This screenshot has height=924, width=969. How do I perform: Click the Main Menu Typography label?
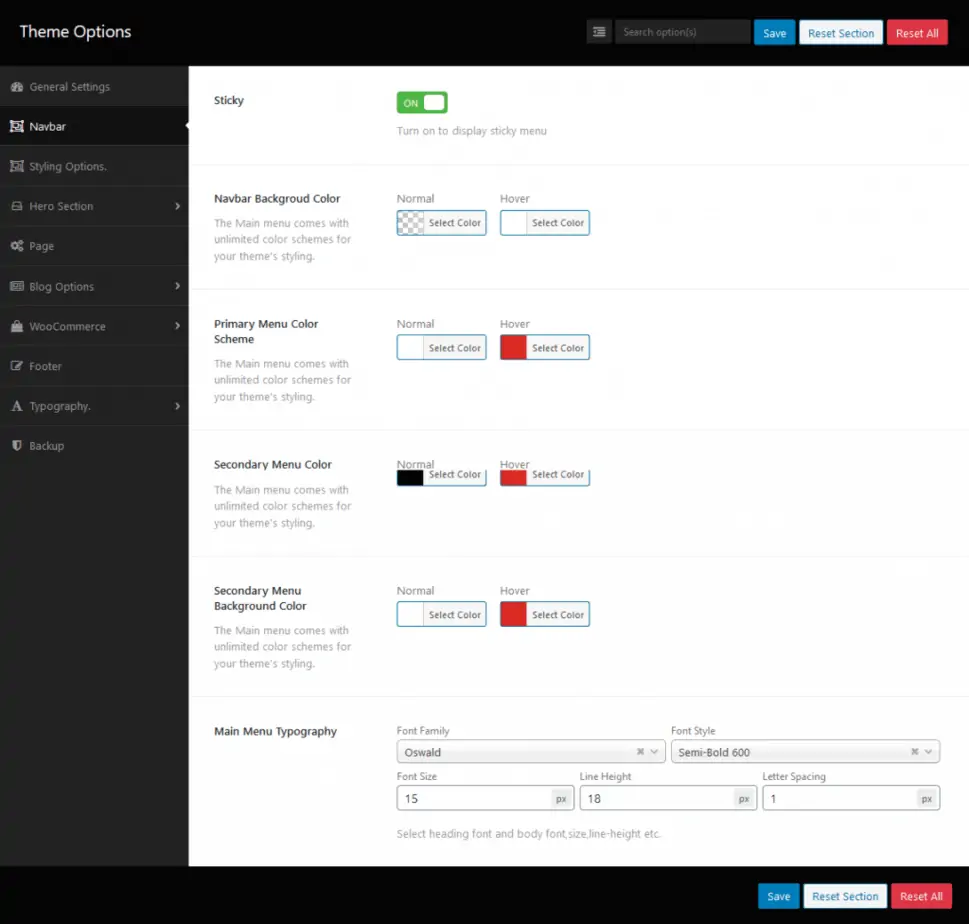tap(275, 731)
